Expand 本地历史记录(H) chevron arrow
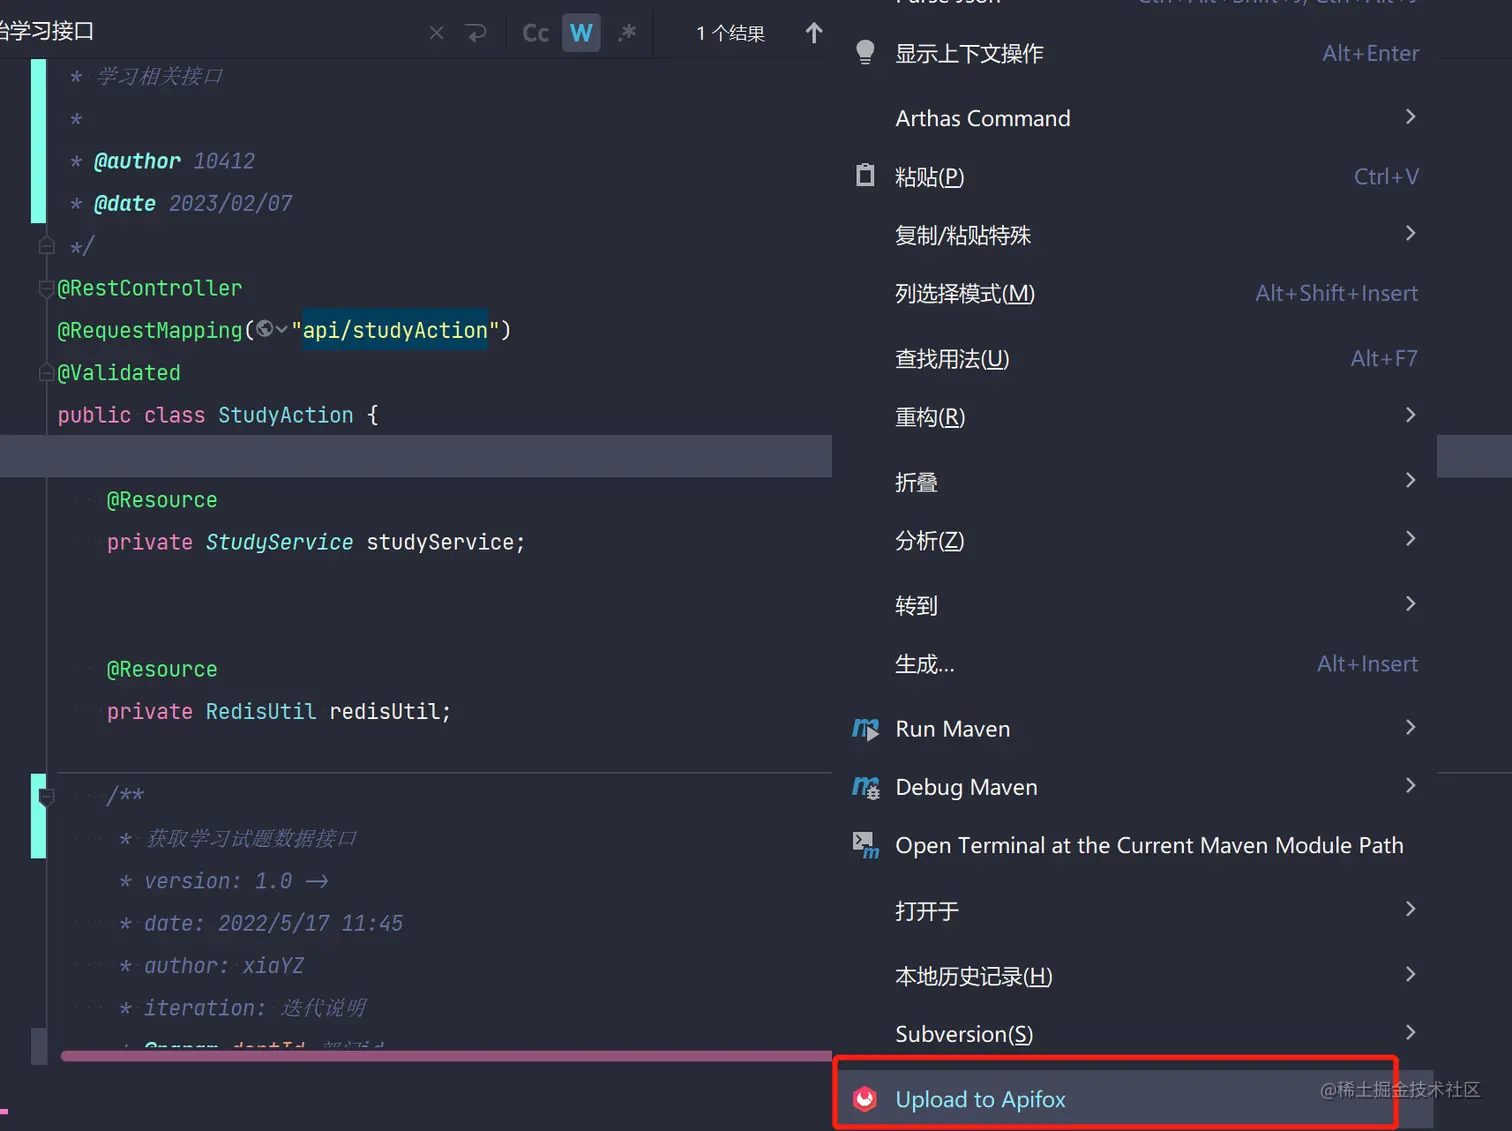 point(1410,974)
